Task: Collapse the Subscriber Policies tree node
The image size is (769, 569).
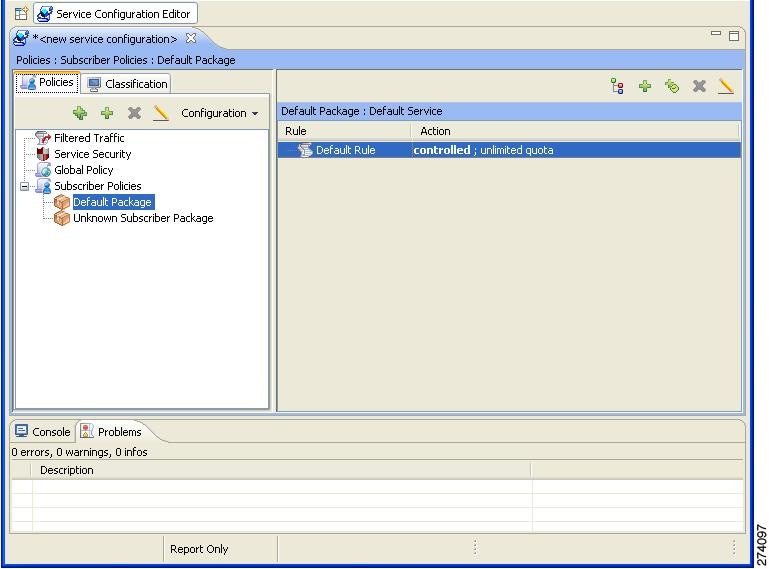Action: [25, 186]
